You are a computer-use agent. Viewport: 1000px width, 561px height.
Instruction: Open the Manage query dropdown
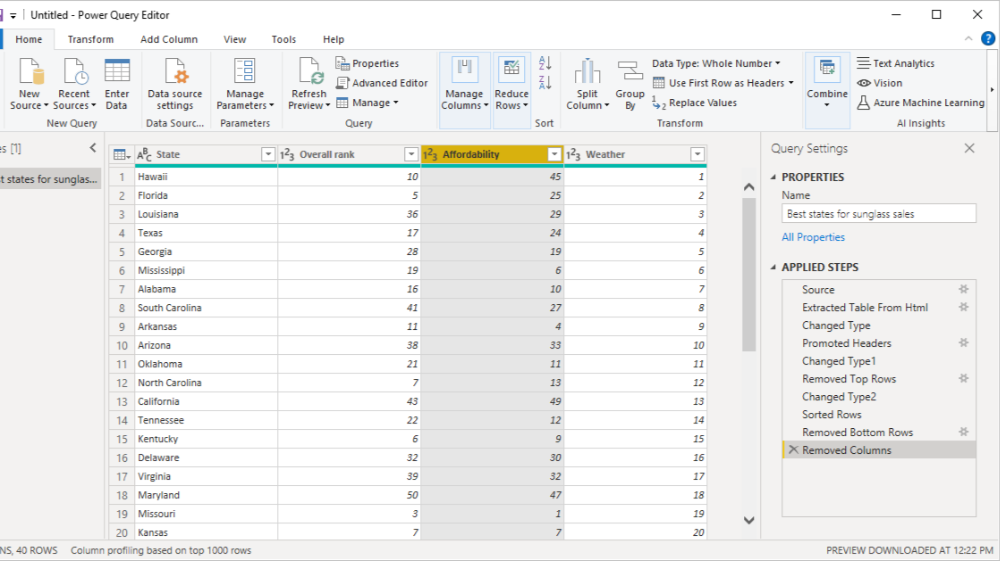point(367,103)
